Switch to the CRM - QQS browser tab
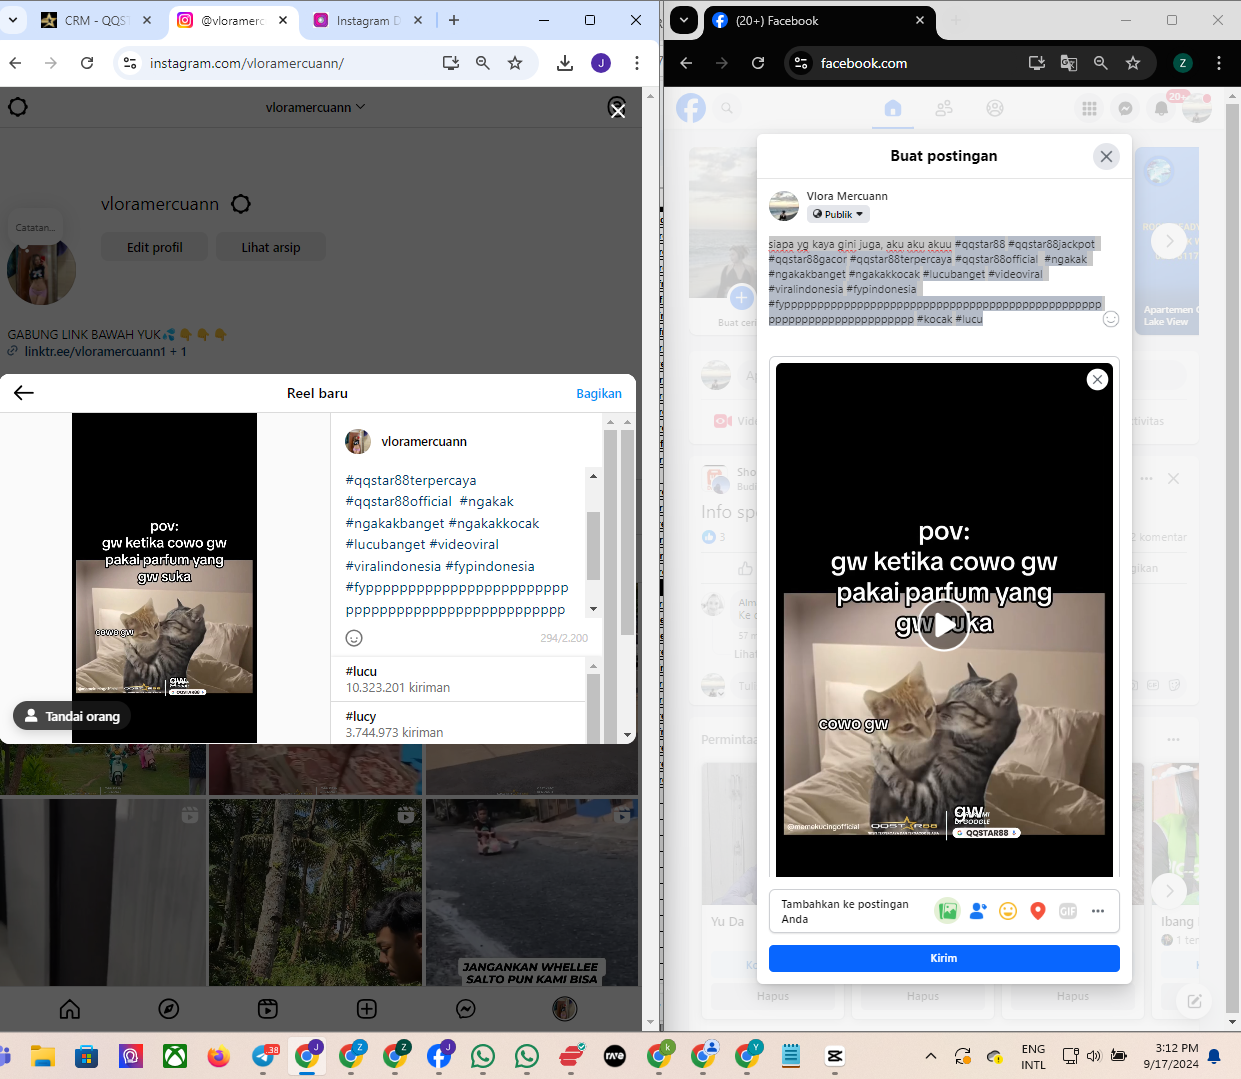This screenshot has width=1241, height=1079. tap(96, 20)
